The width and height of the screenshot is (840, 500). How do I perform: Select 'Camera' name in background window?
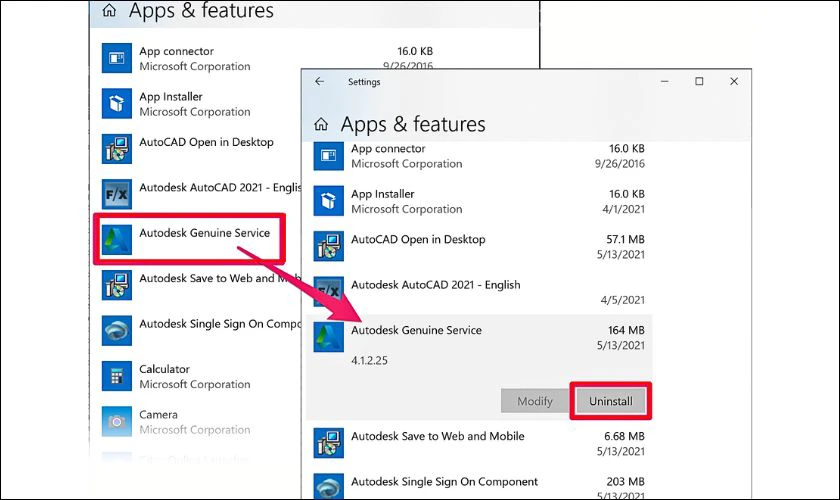(159, 414)
